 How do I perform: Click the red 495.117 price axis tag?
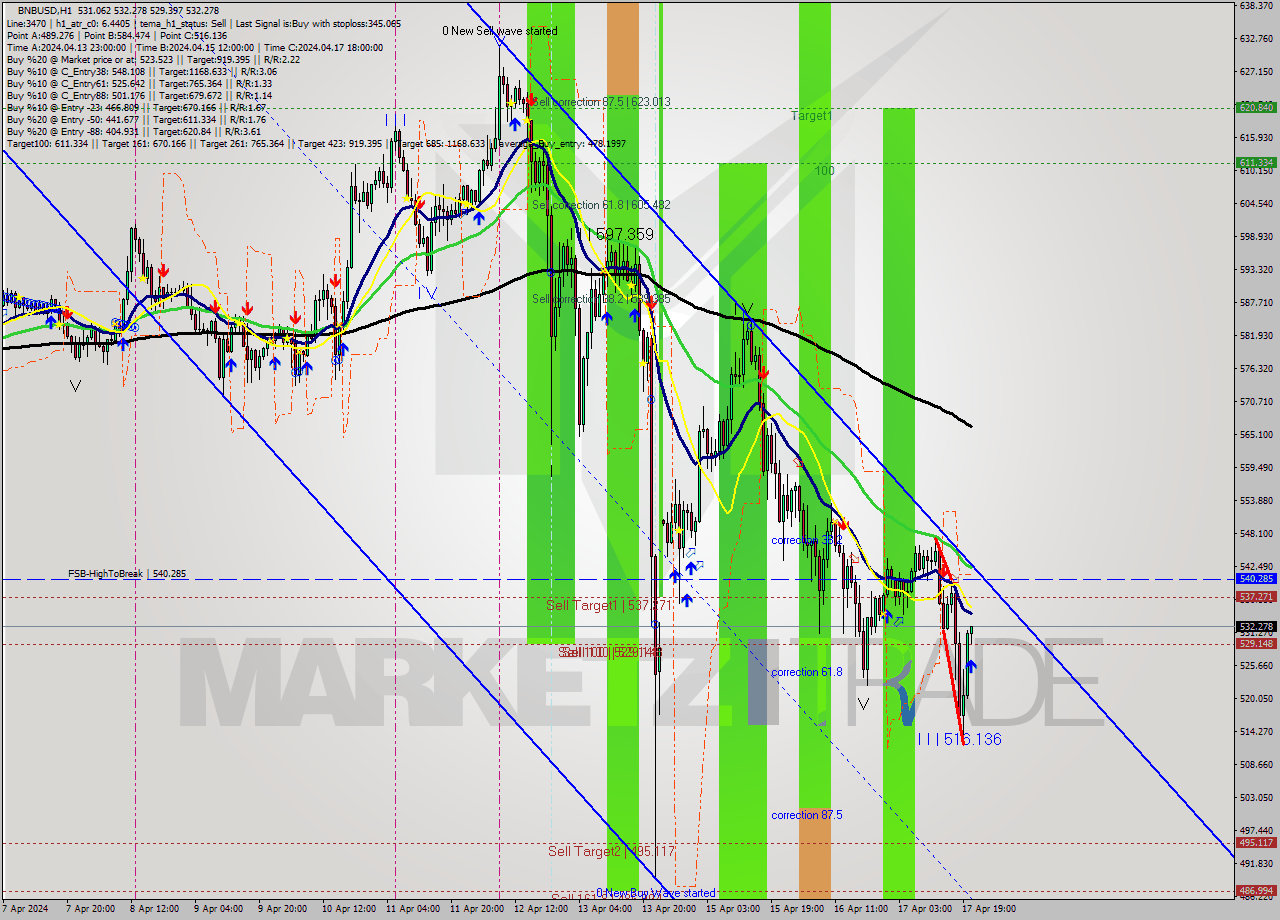[x=1256, y=843]
